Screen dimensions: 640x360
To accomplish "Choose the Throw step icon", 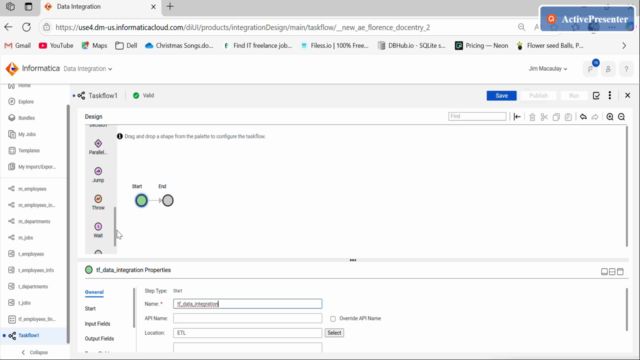I will click(98, 202).
